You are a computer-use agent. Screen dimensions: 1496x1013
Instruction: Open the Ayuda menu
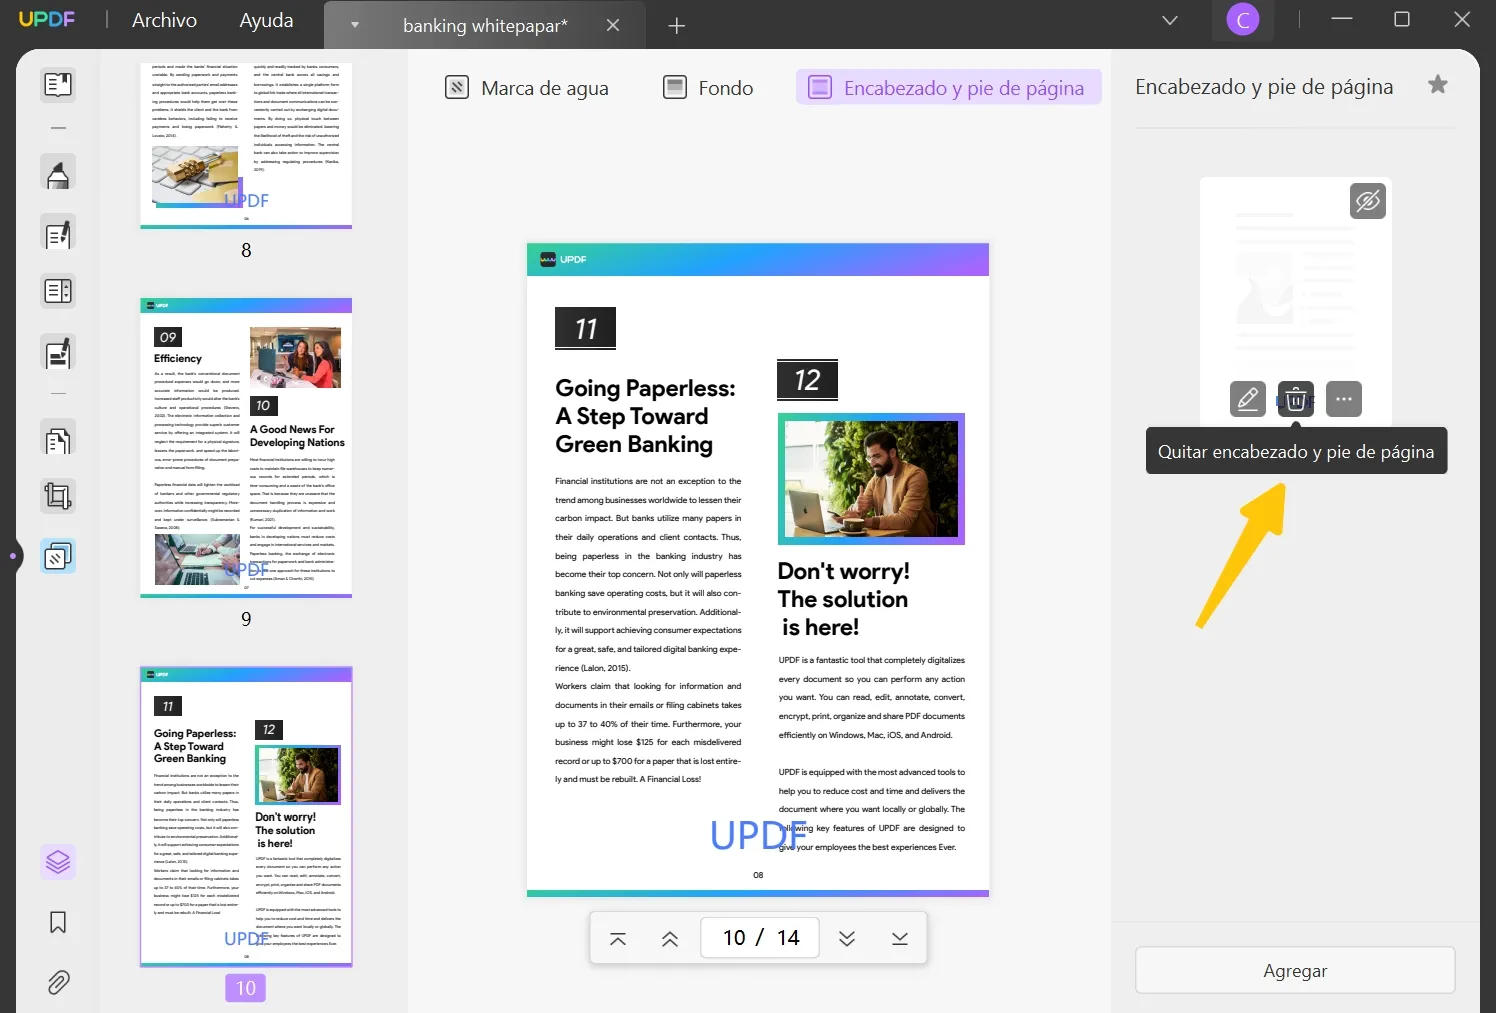pyautogui.click(x=267, y=20)
